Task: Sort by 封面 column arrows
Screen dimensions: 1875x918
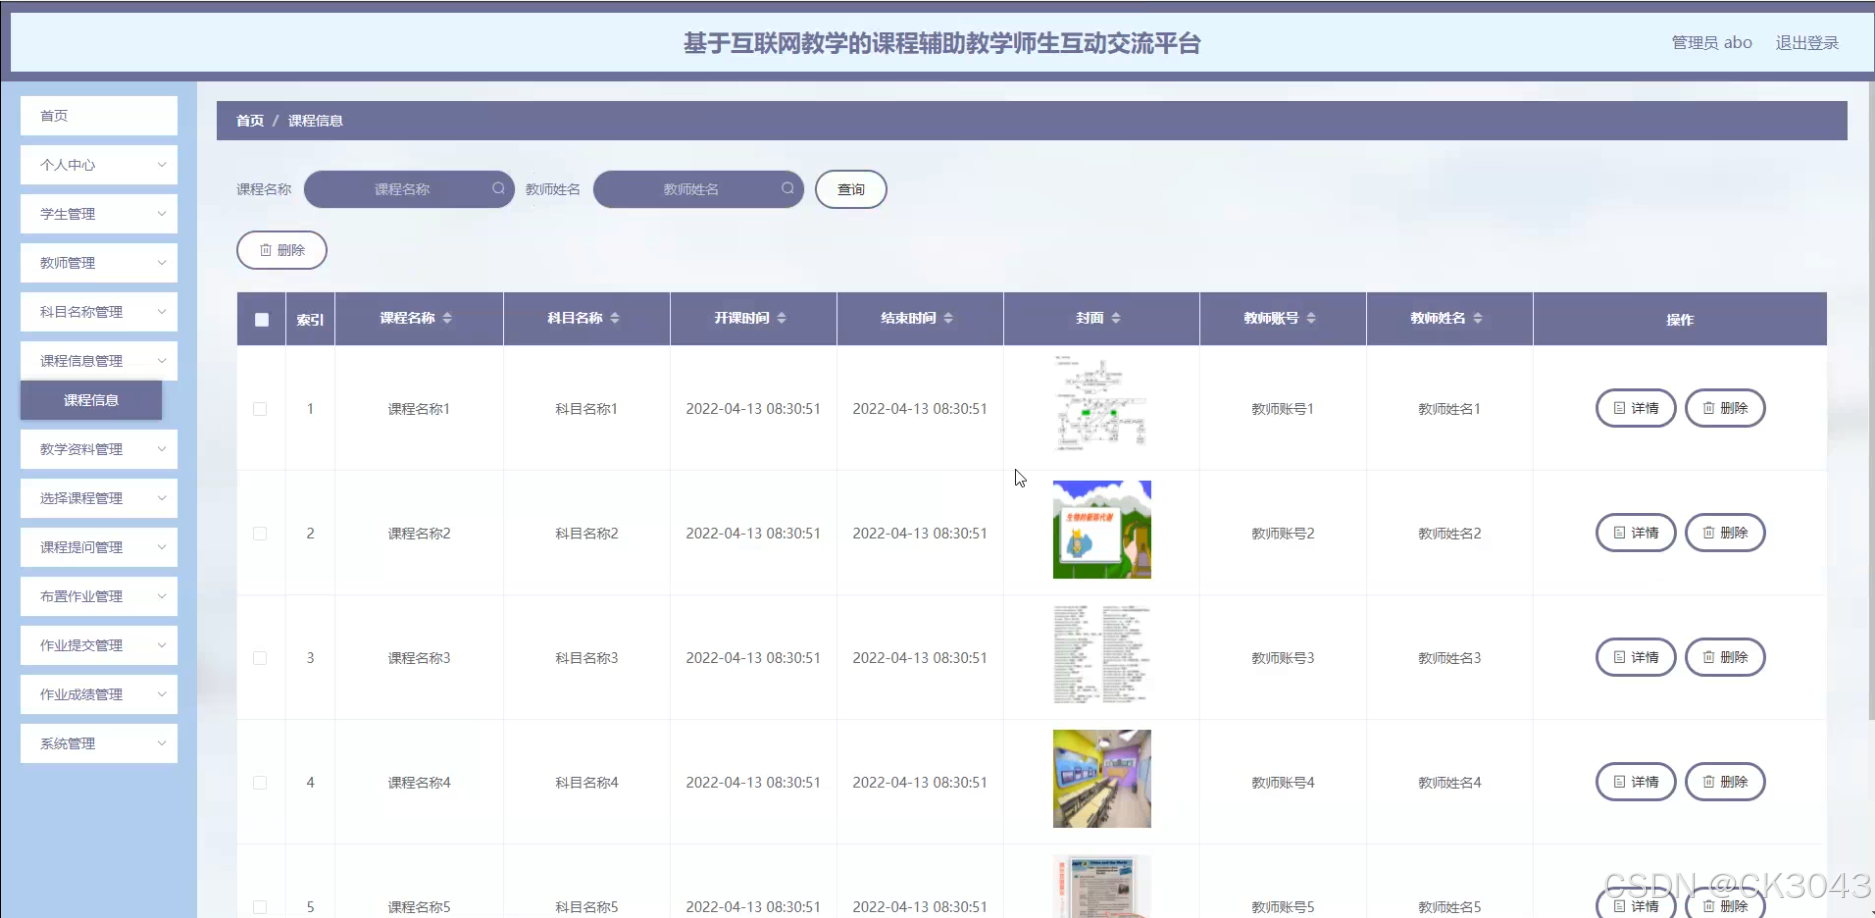Action: pyautogui.click(x=1116, y=318)
